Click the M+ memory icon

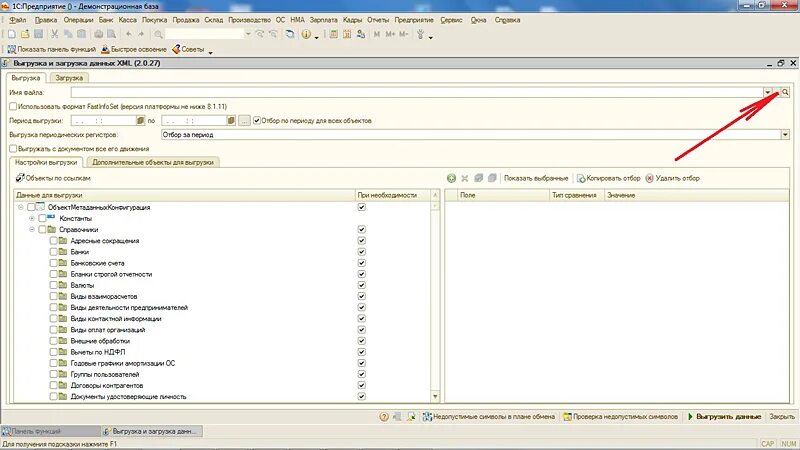click(x=390, y=34)
